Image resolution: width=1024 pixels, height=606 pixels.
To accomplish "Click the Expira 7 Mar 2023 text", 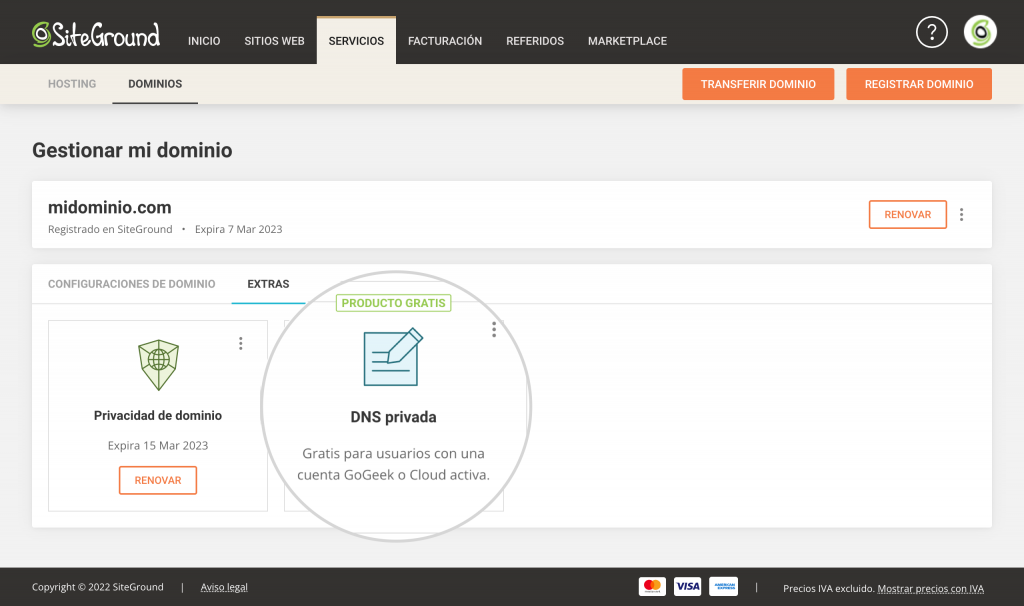I will click(x=238, y=229).
